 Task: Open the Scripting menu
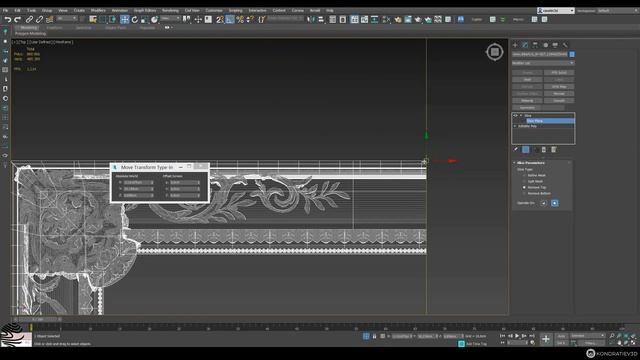pos(236,10)
